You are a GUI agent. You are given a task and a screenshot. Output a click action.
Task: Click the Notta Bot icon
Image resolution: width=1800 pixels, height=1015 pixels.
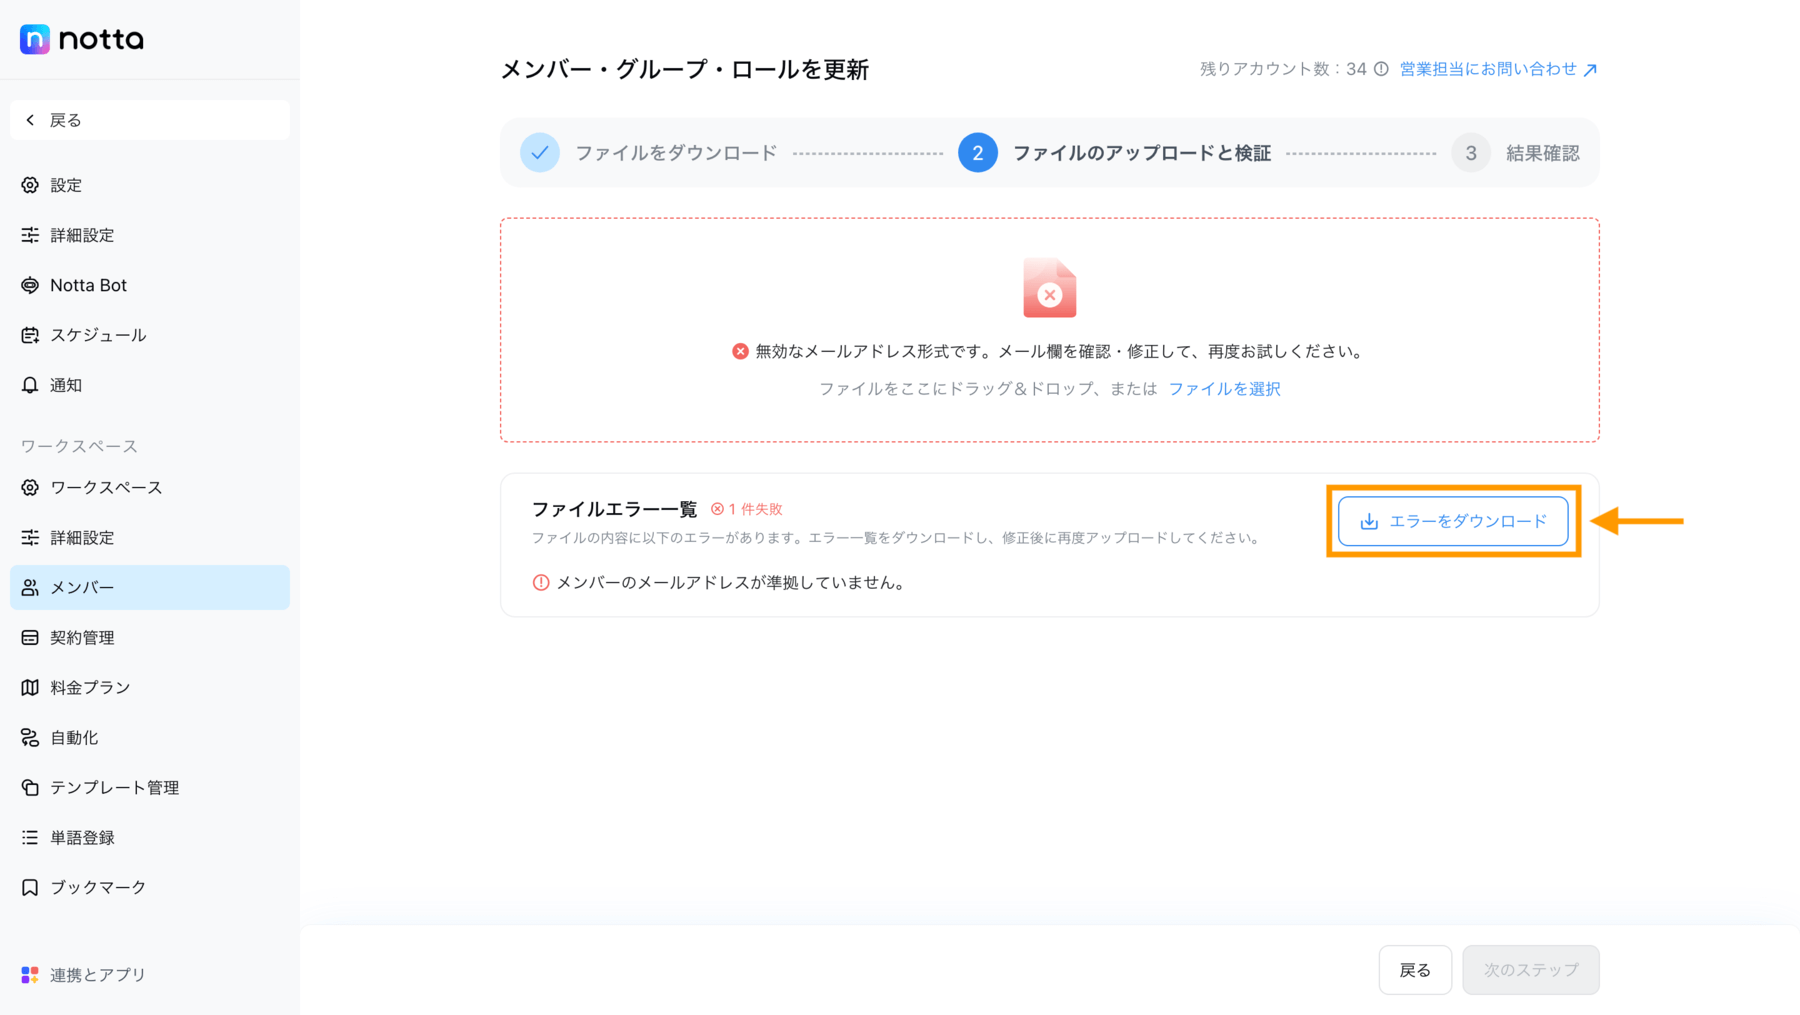tap(30, 285)
